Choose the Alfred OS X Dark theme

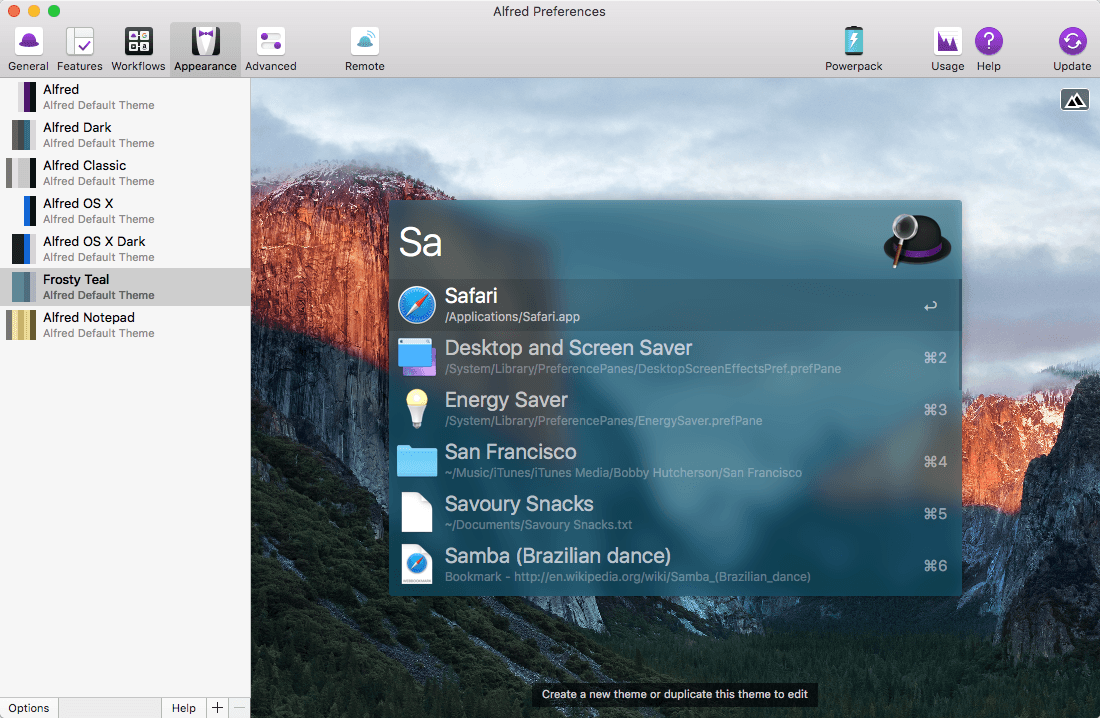click(125, 248)
